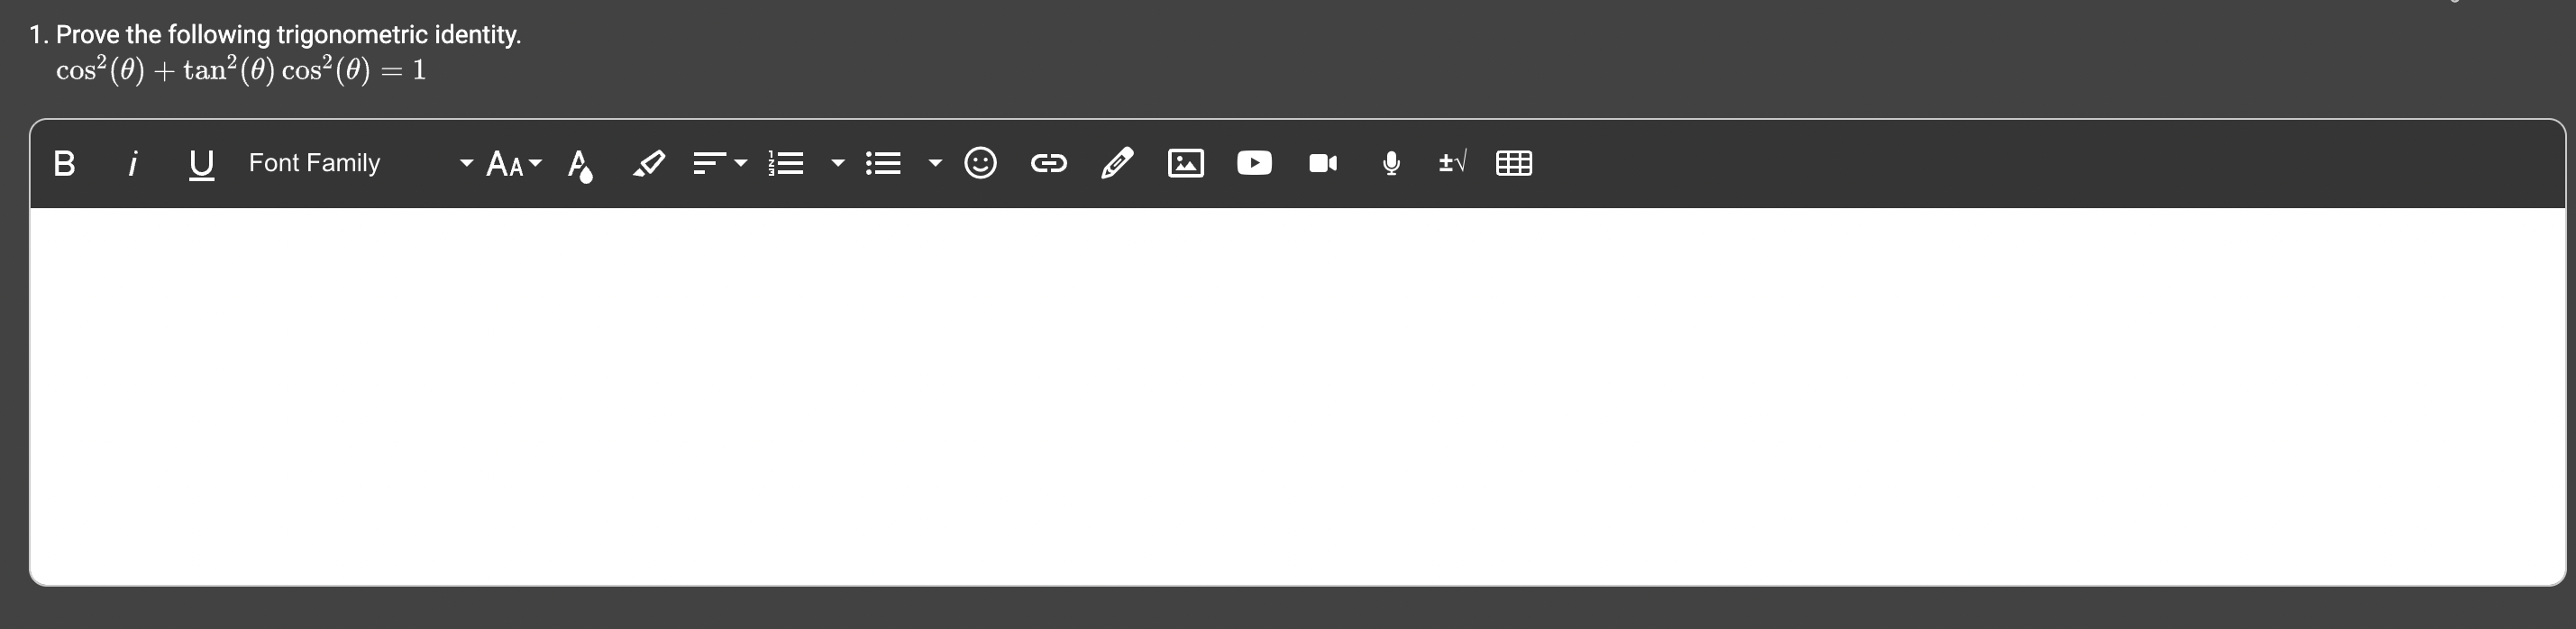The image size is (2576, 629).
Task: Record a video with camera
Action: click(1323, 163)
